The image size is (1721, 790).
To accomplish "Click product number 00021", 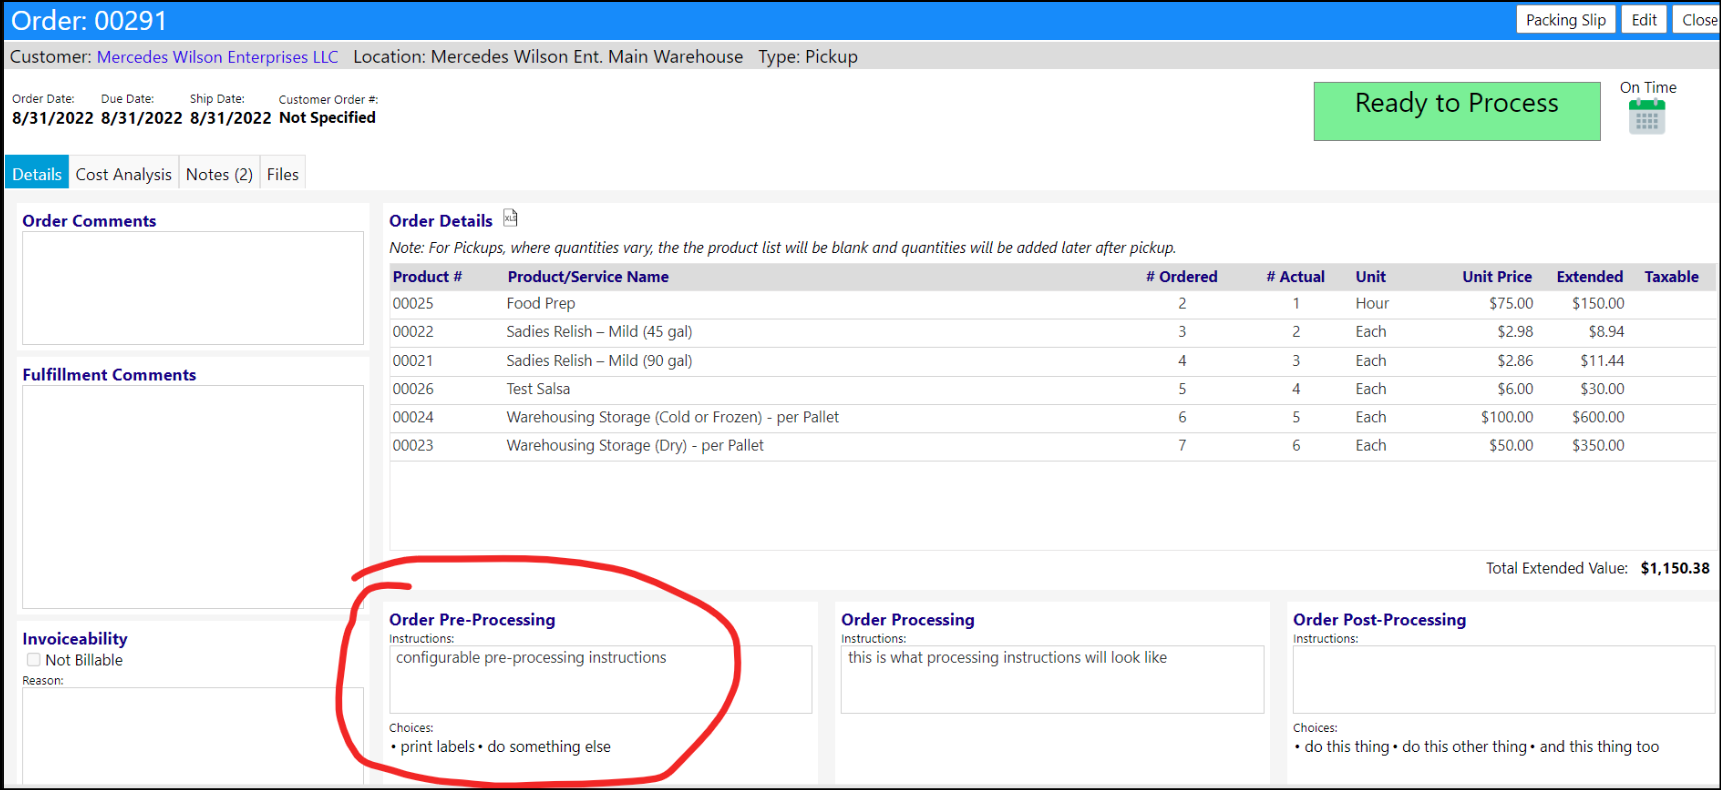I will click(x=413, y=361).
